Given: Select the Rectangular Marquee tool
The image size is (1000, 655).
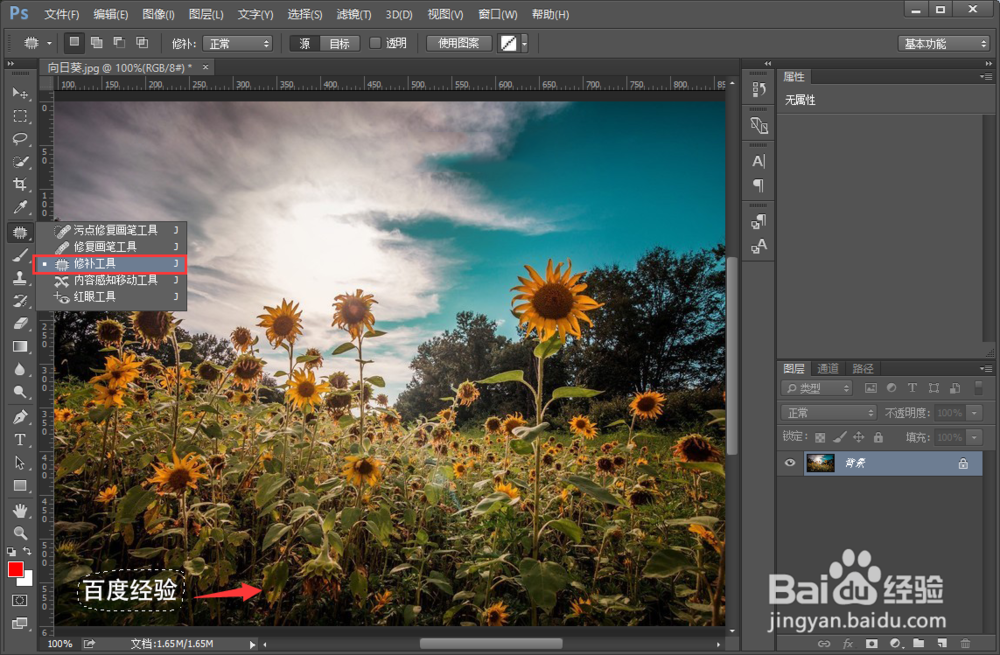Looking at the screenshot, I should (20, 116).
